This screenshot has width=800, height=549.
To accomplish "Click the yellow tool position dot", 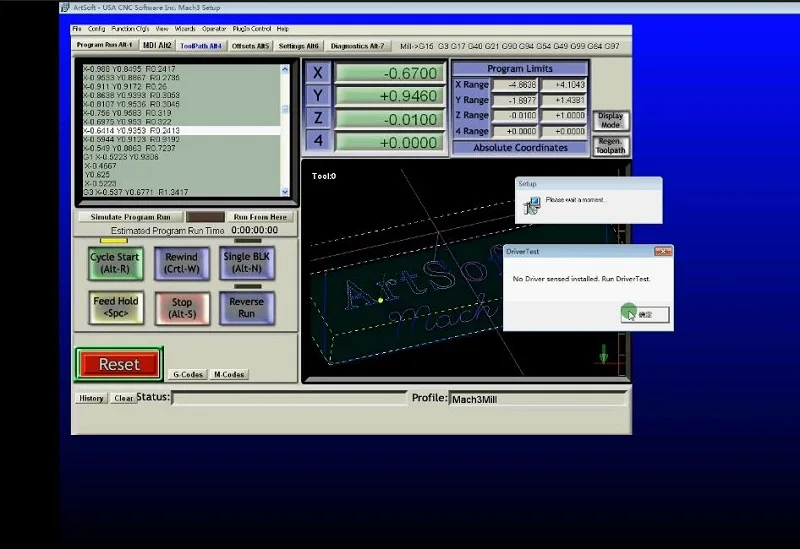I will (x=381, y=301).
